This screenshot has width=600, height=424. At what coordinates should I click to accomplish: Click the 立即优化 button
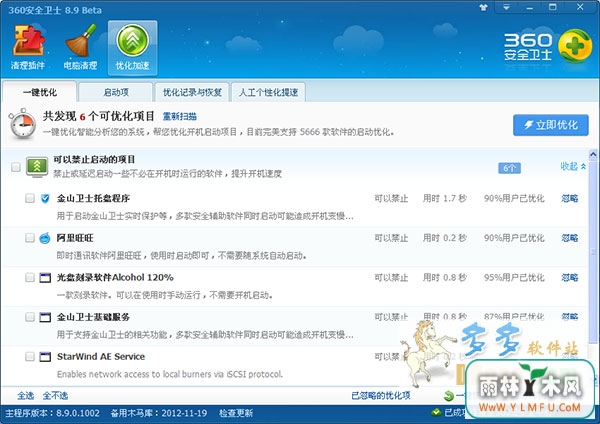pos(551,125)
